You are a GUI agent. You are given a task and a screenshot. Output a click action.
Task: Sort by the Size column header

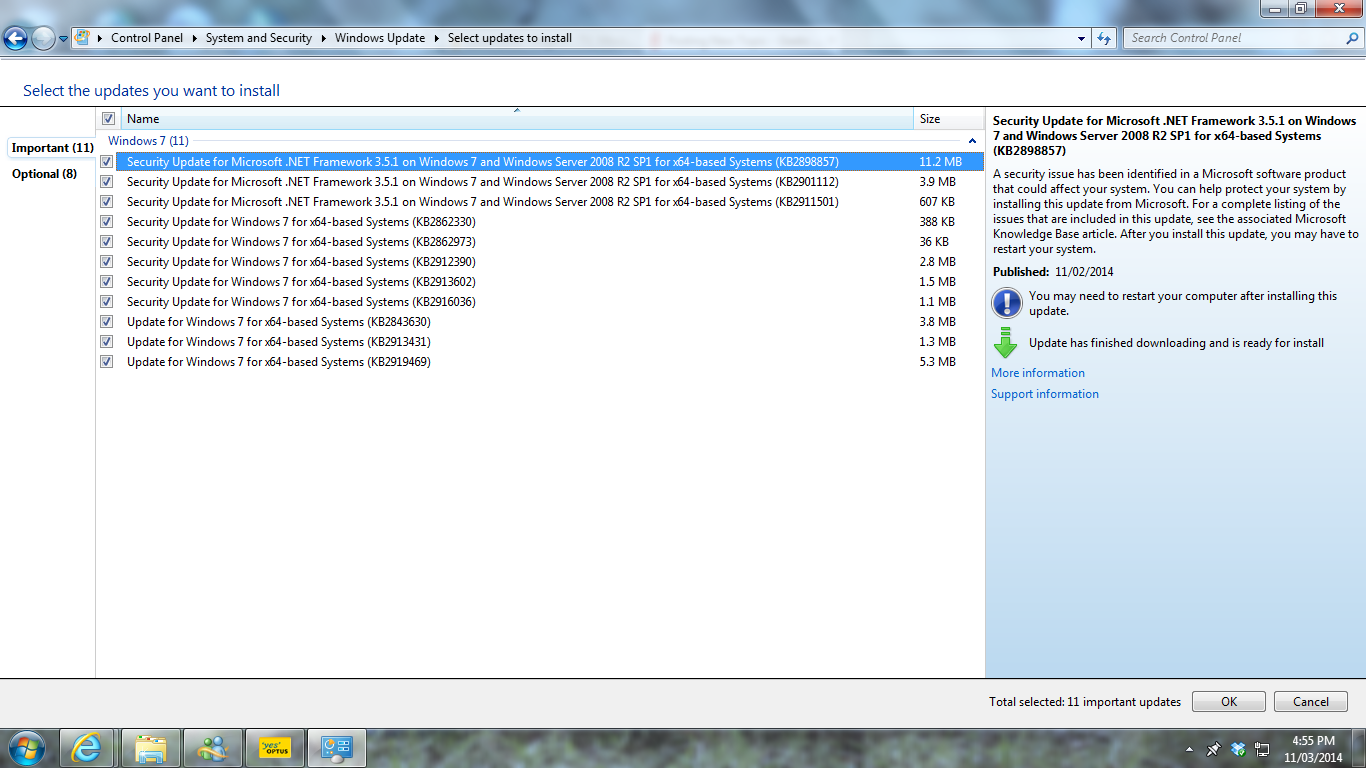pos(949,119)
